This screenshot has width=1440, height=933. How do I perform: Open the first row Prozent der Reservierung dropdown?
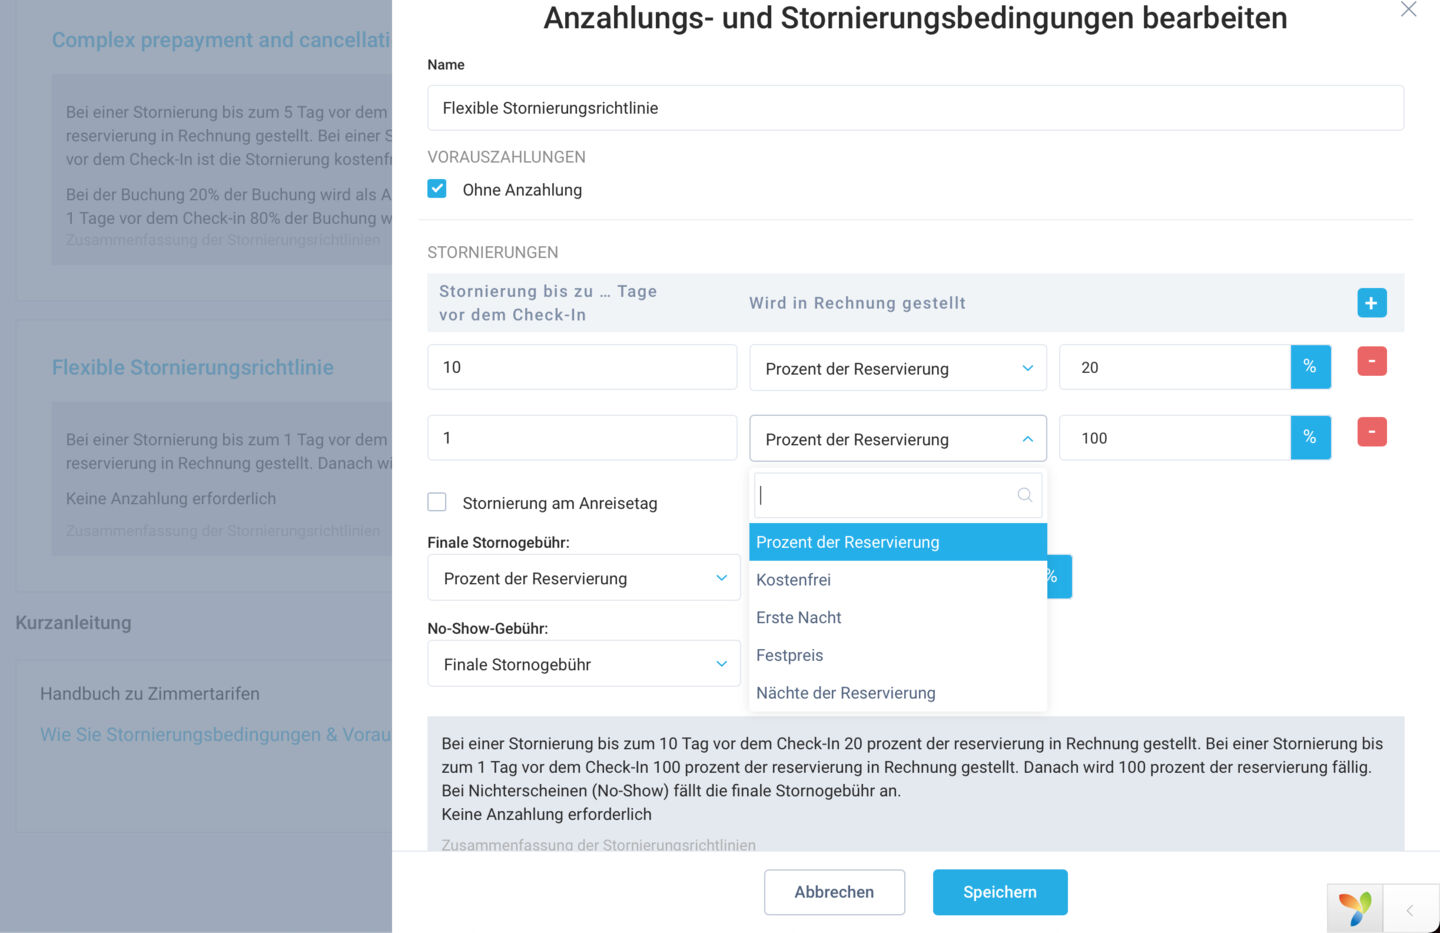(898, 368)
